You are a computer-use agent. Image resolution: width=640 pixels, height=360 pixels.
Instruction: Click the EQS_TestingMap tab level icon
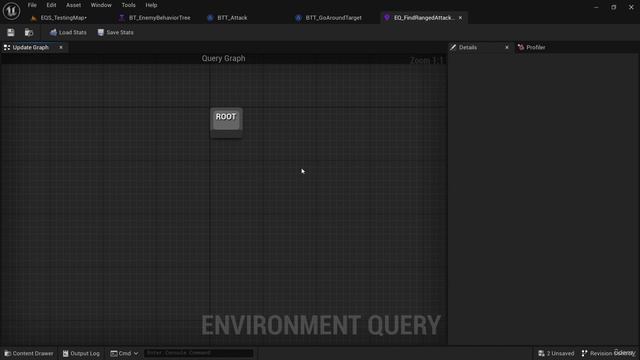34,18
